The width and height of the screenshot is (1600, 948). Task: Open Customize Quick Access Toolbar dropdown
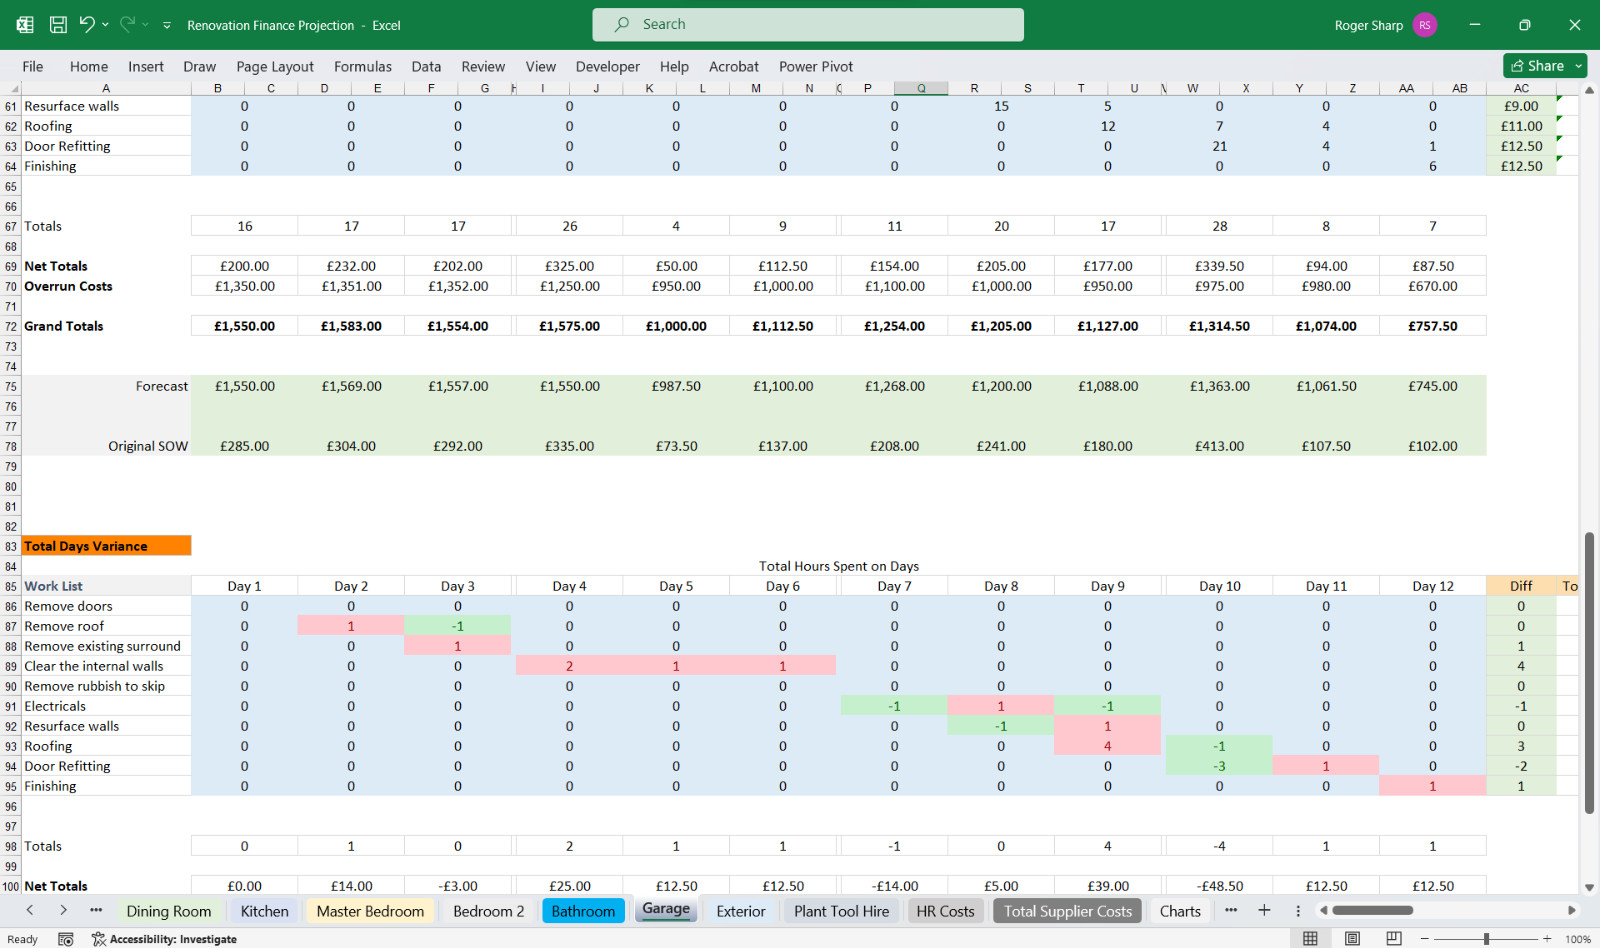pos(167,25)
